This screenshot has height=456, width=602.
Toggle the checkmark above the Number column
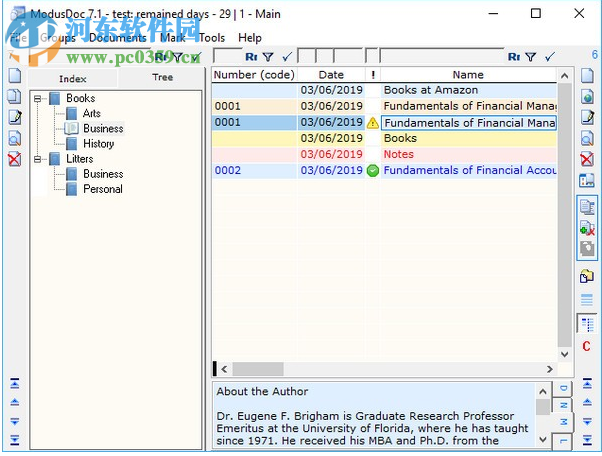coord(287,57)
